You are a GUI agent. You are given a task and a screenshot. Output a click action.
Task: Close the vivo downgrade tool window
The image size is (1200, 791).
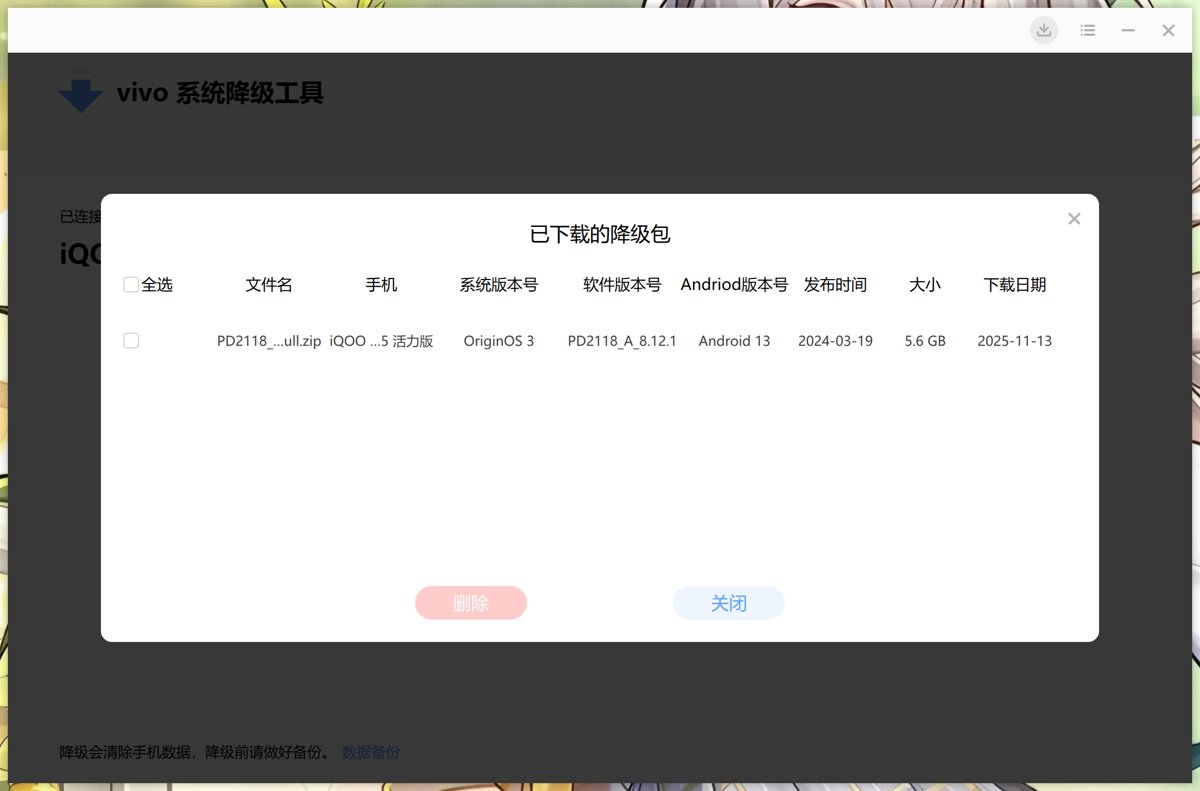(x=1168, y=31)
